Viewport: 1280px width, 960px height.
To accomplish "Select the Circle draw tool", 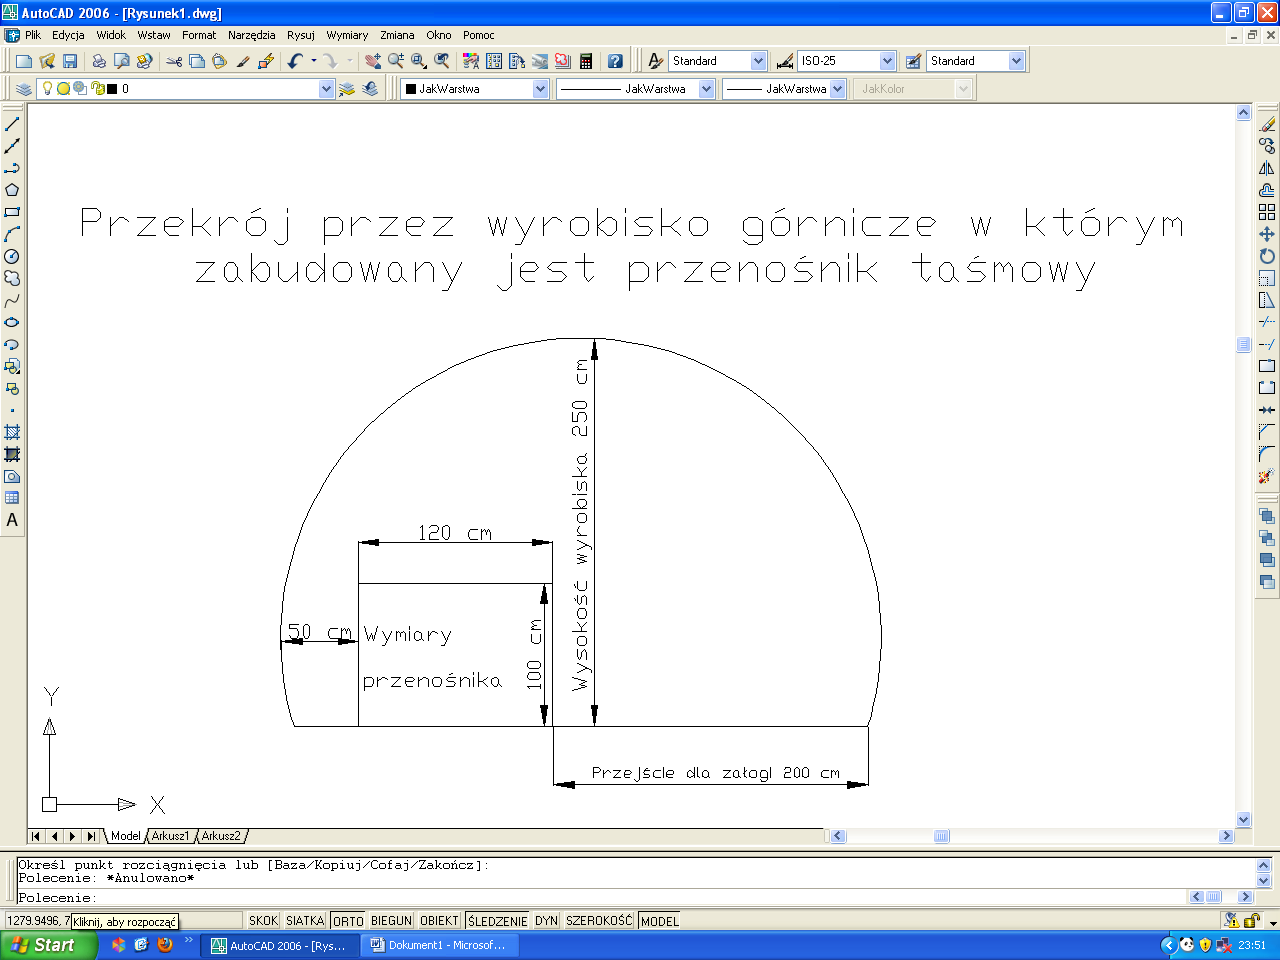I will 12,256.
